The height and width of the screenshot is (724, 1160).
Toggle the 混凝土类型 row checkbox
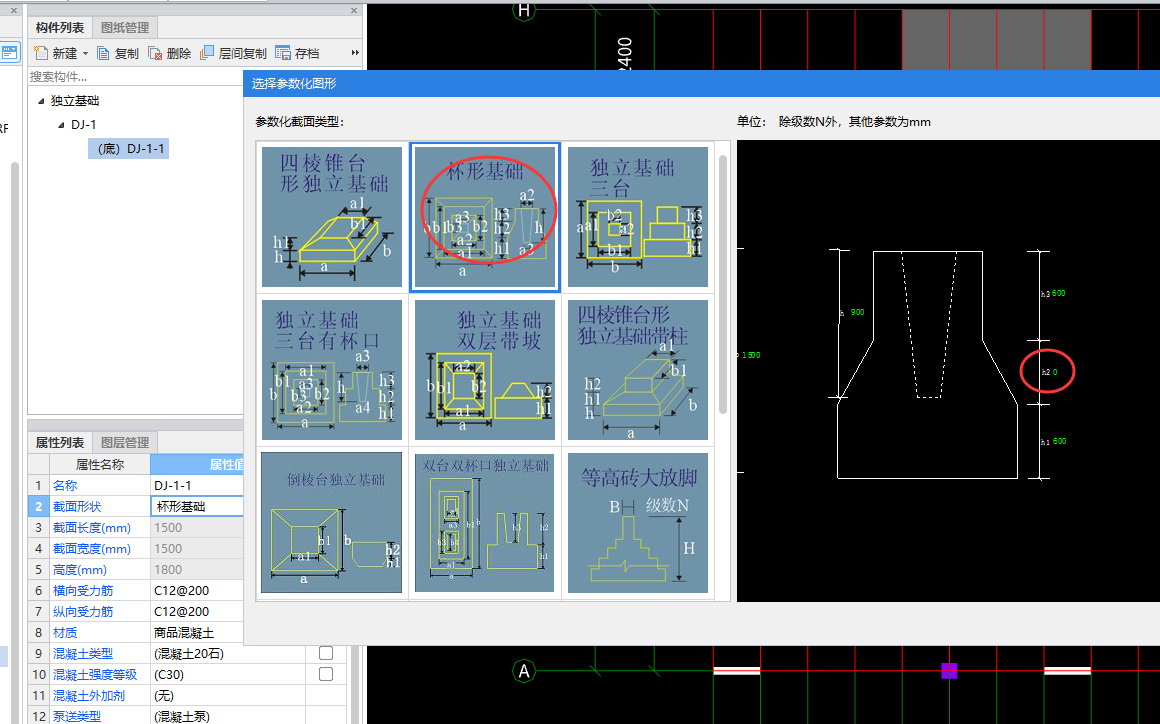coord(326,653)
